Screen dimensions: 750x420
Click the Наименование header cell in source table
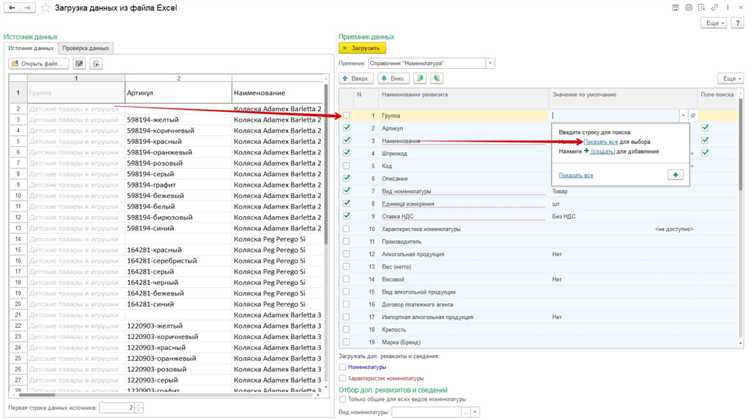pyautogui.click(x=277, y=93)
